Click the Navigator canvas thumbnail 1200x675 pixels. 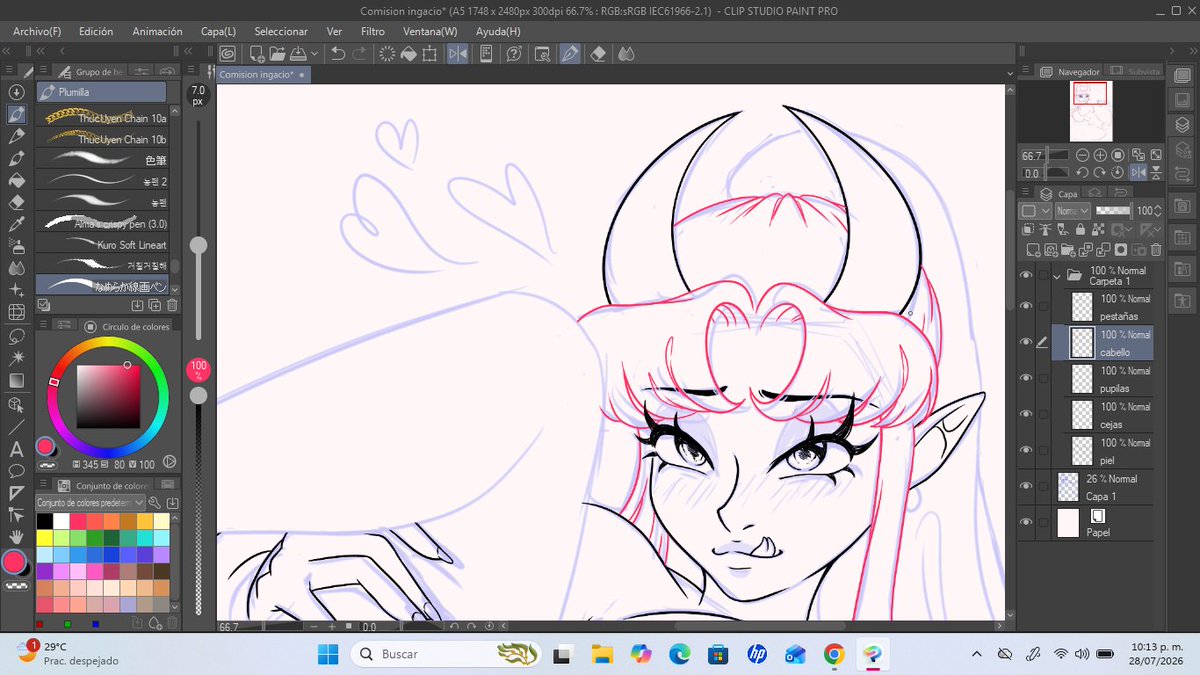[x=1091, y=111]
